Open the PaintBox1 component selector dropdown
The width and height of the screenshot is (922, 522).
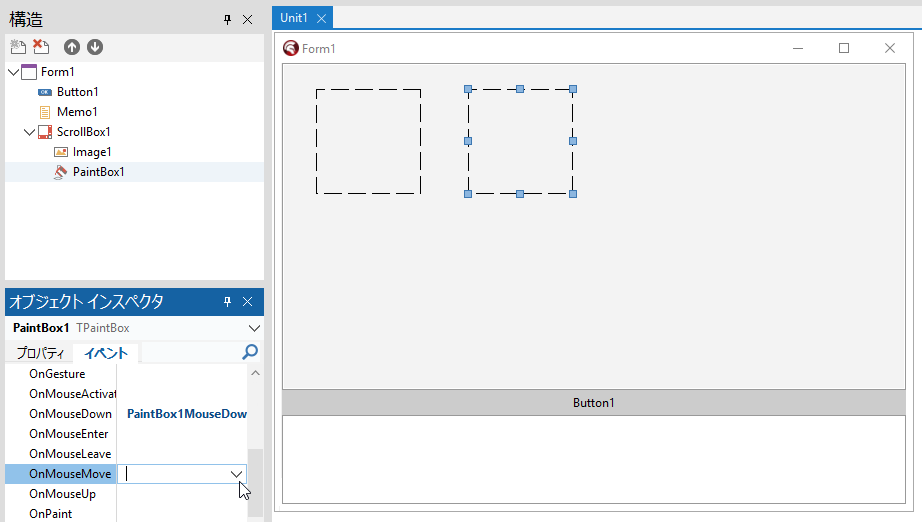point(254,328)
